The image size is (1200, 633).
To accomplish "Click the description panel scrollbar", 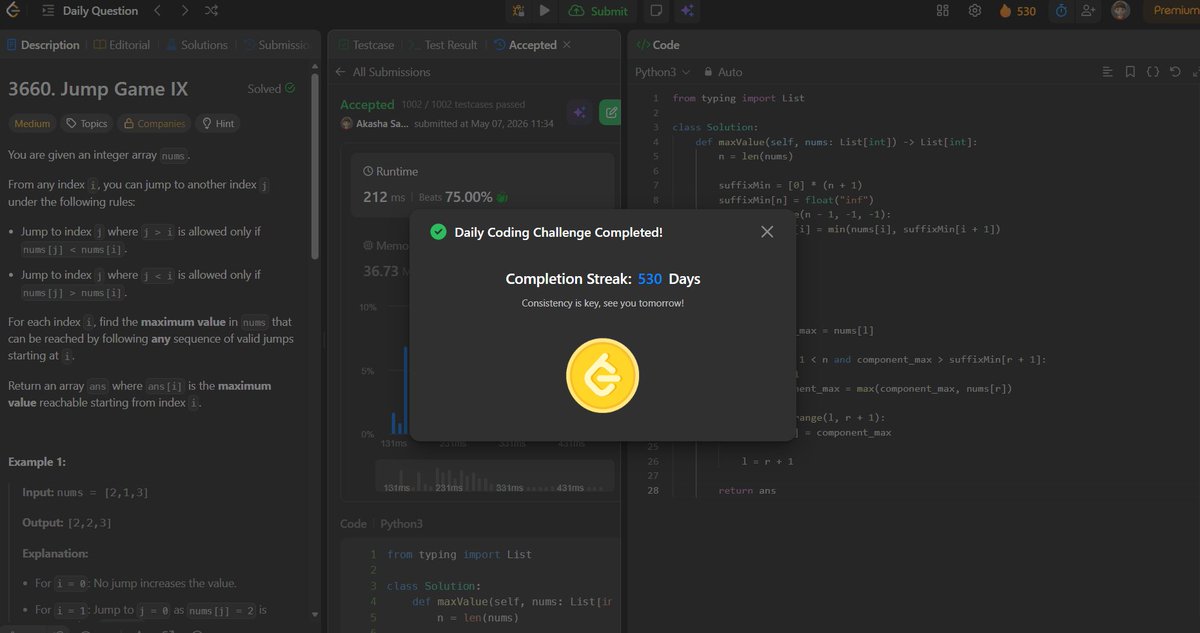I will point(314,167).
